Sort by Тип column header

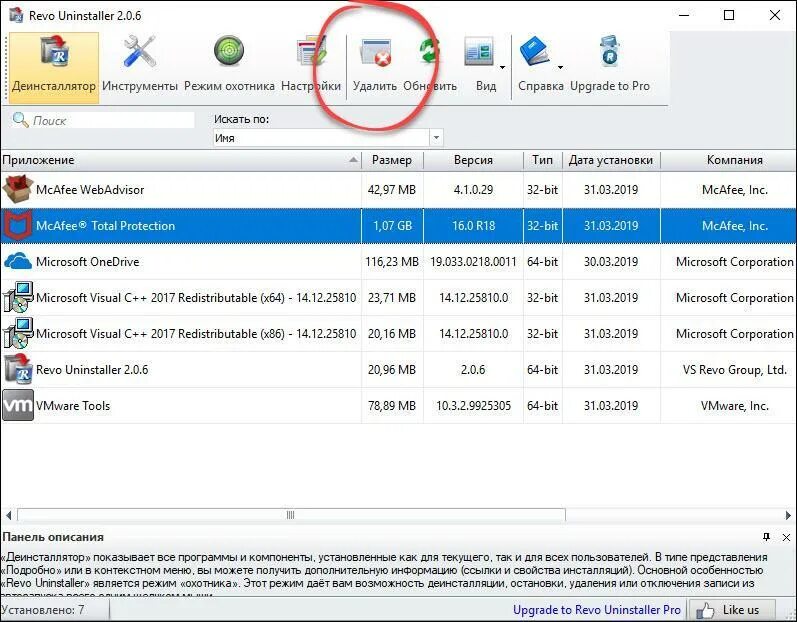[x=542, y=160]
